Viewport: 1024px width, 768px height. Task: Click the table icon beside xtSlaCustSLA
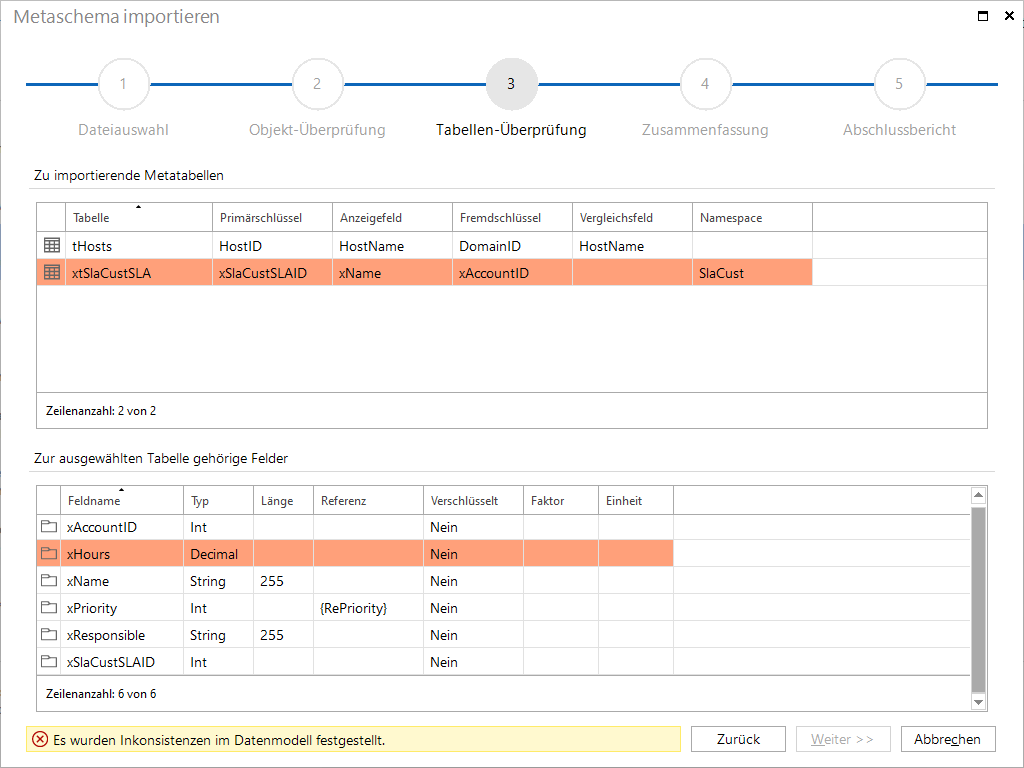(52, 272)
